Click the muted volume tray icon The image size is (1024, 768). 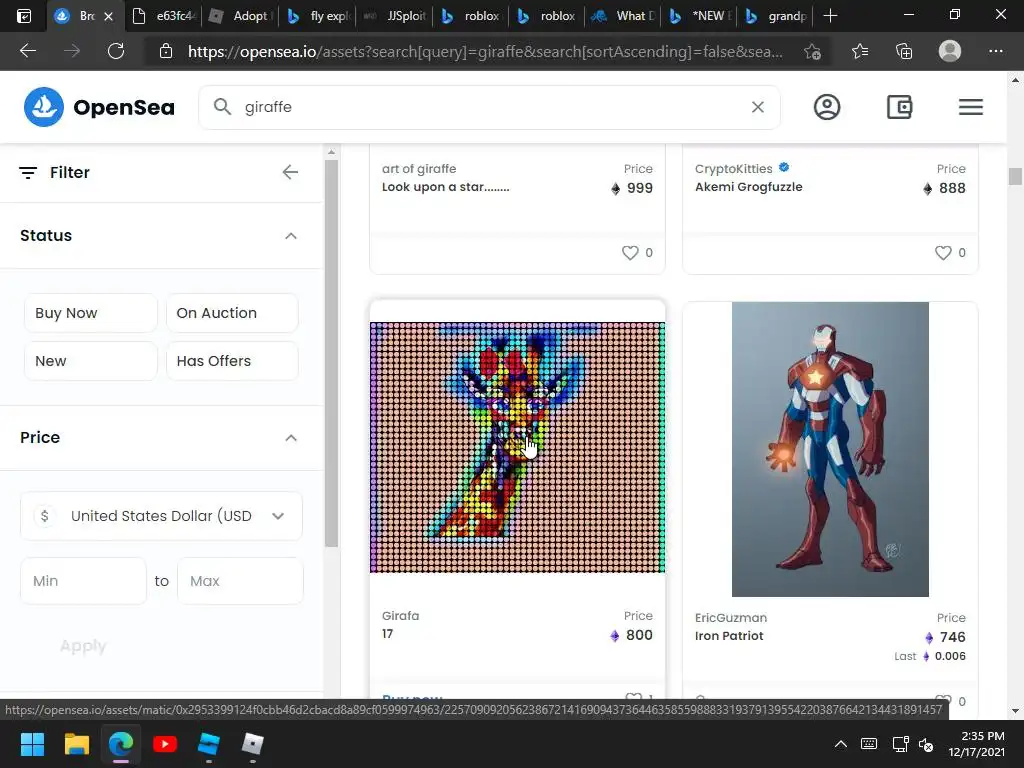[926, 744]
